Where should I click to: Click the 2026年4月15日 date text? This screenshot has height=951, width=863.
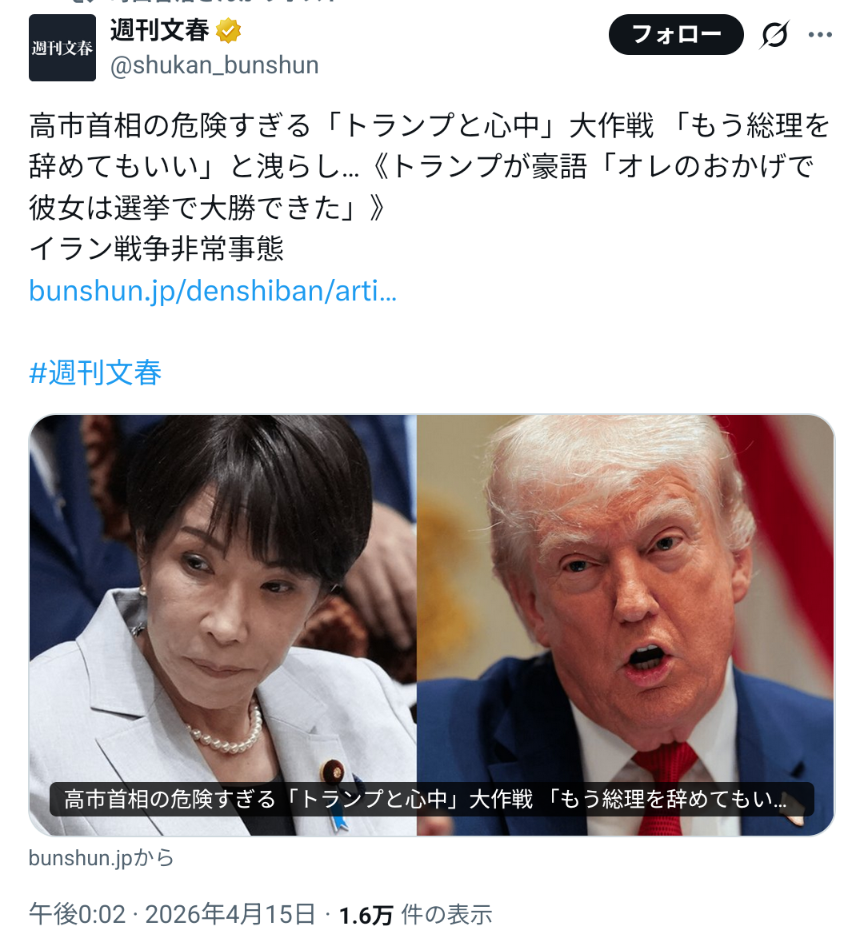230,915
